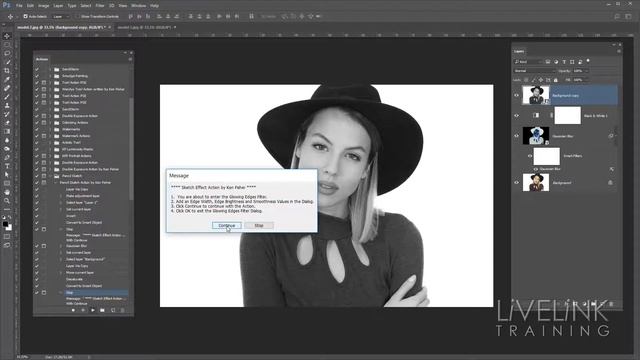Click Continue in the Message dialog
This screenshot has width=640, height=360.
click(x=227, y=225)
